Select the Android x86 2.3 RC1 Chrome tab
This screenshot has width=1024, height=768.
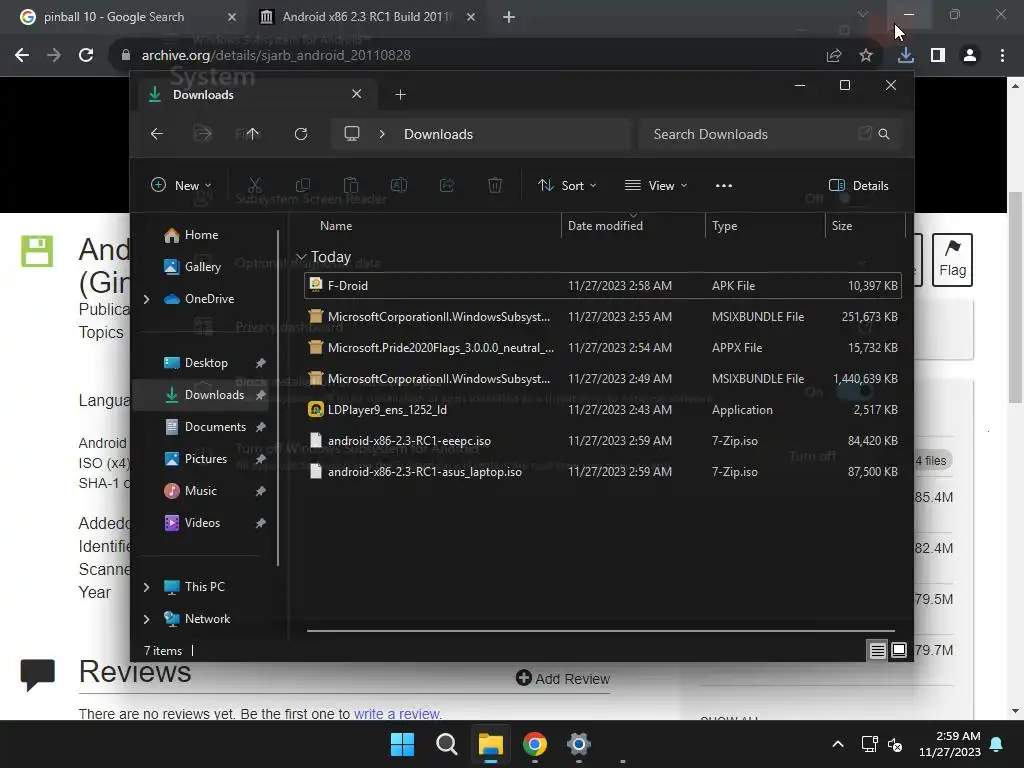pos(367,17)
